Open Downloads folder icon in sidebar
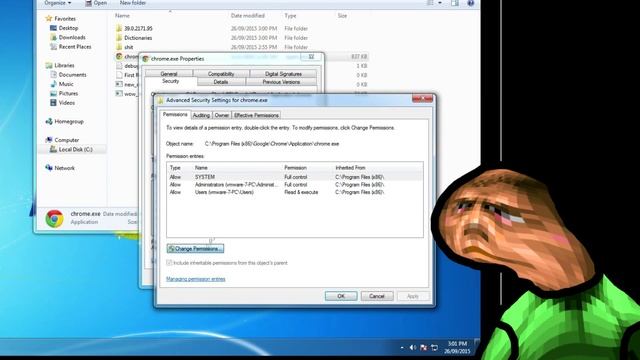The image size is (640, 360). point(53,37)
